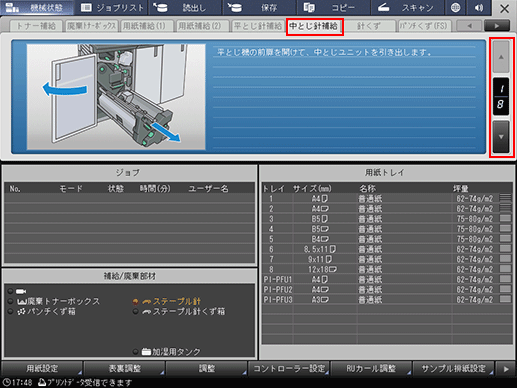Click the 名称 name column header
This screenshot has width=517, height=388.
pyautogui.click(x=367, y=189)
